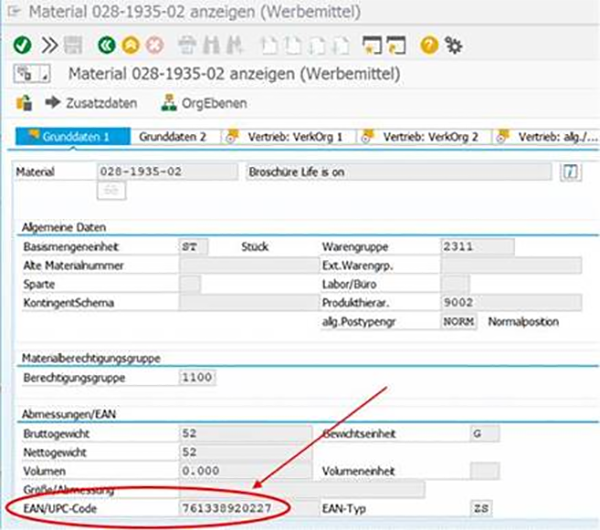Click the Materialberechtigungsgruppe section header
This screenshot has width=600, height=530.
pyautogui.click(x=91, y=359)
